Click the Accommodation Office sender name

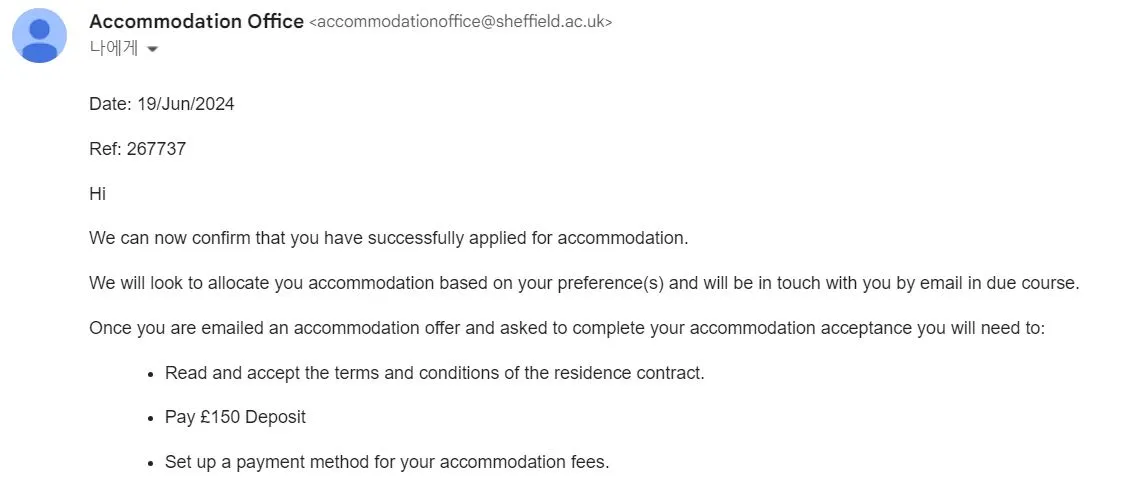pyautogui.click(x=196, y=22)
